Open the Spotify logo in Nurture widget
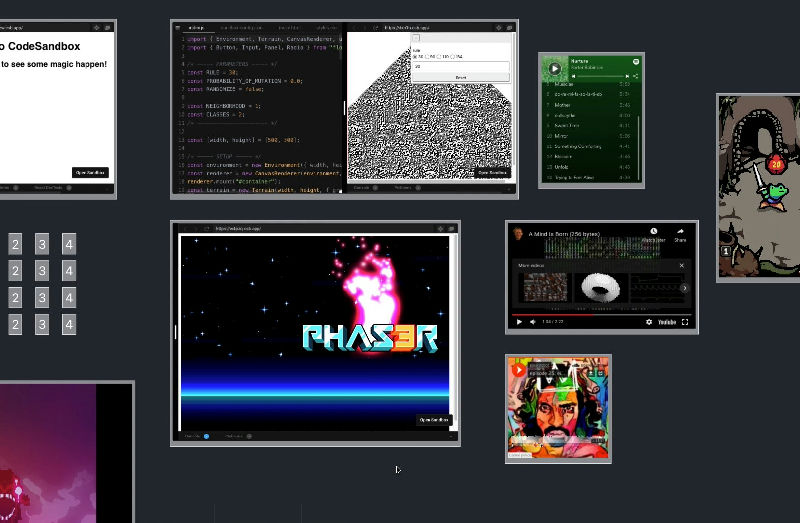800x523 pixels. pyautogui.click(x=636, y=61)
